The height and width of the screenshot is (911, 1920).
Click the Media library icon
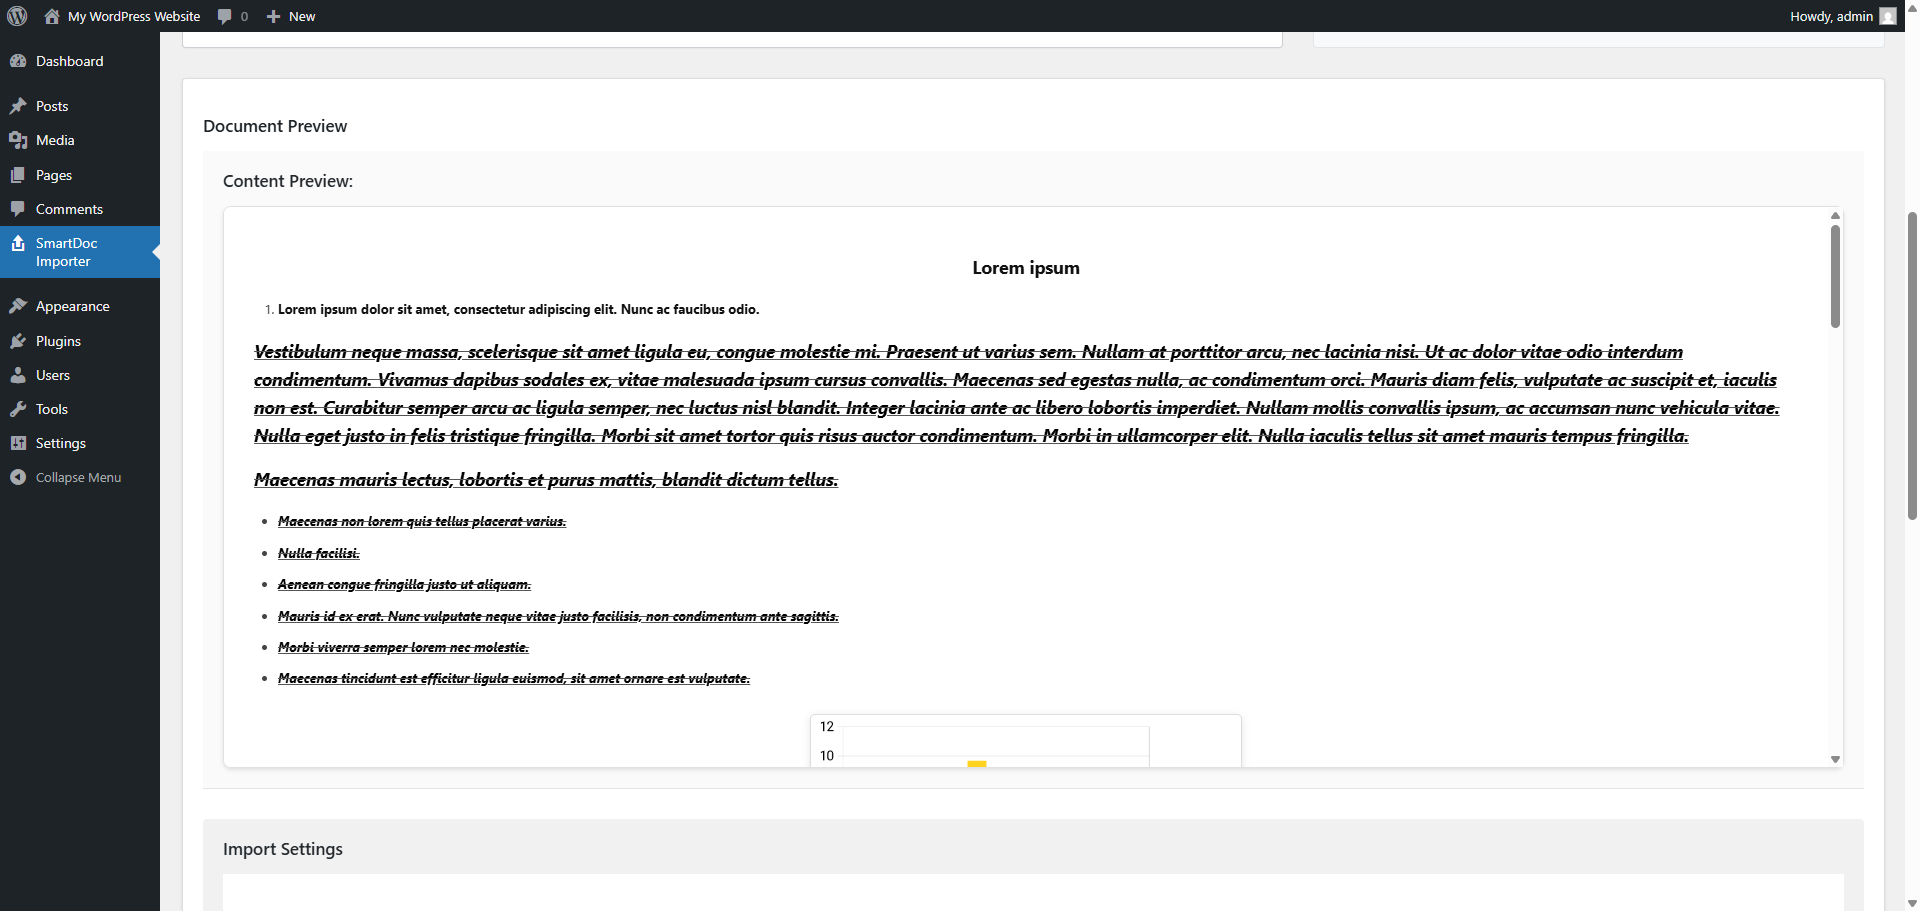pos(18,140)
